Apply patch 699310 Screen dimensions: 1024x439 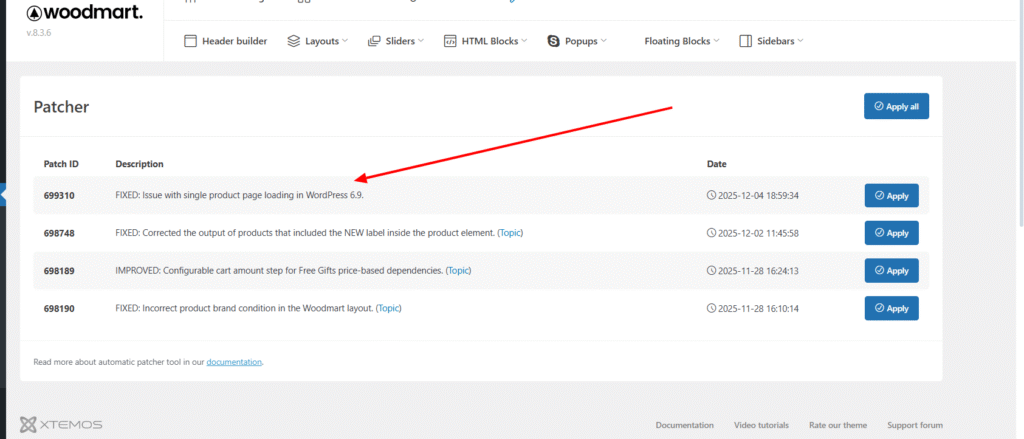[891, 195]
